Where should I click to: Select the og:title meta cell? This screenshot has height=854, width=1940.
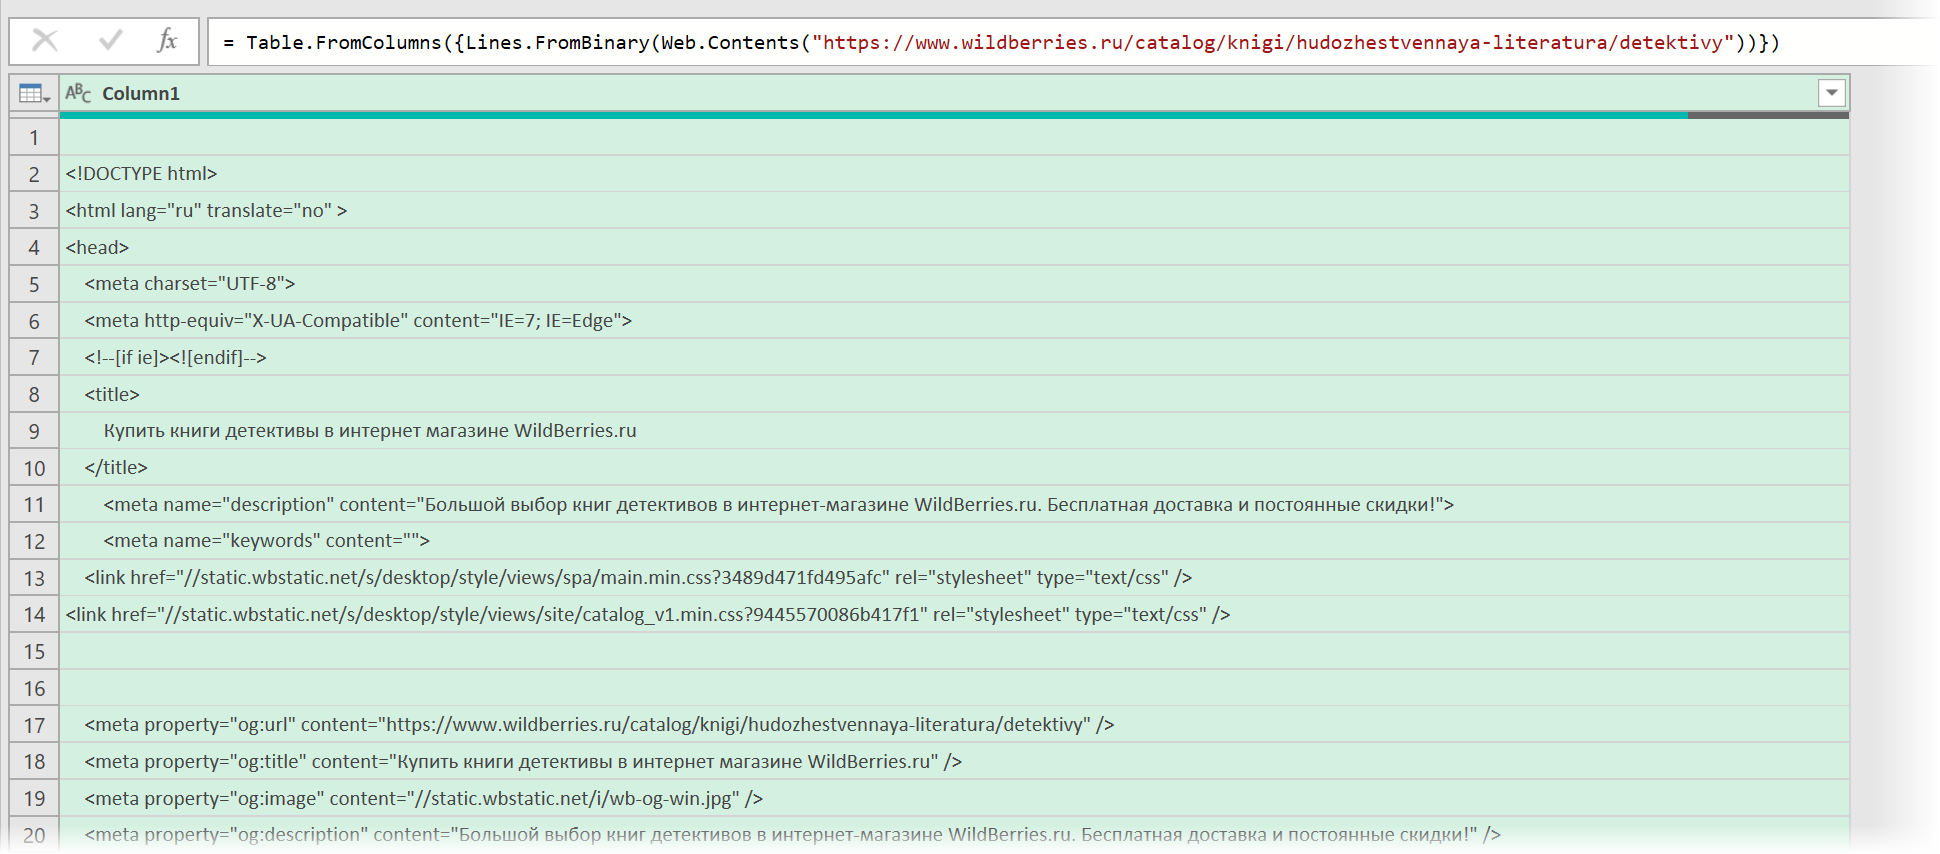[954, 762]
